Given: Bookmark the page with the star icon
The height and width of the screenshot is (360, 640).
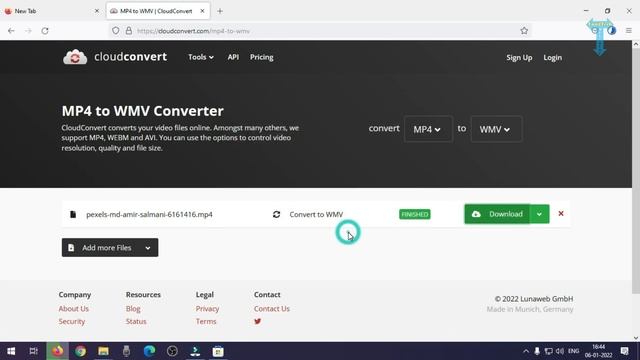Looking at the screenshot, I should pos(524,31).
